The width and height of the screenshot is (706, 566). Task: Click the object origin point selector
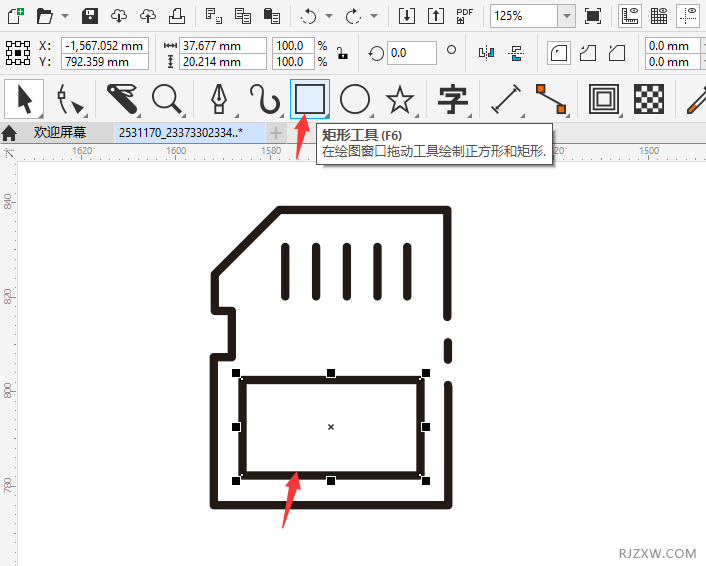[x=18, y=53]
